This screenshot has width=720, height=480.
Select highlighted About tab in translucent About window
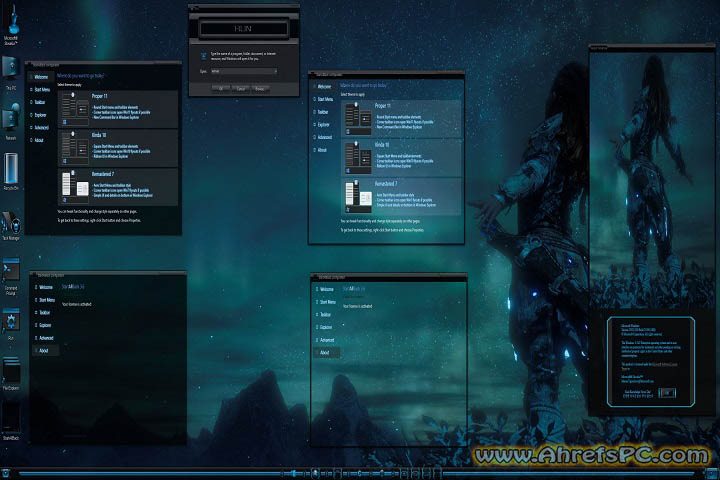click(326, 353)
